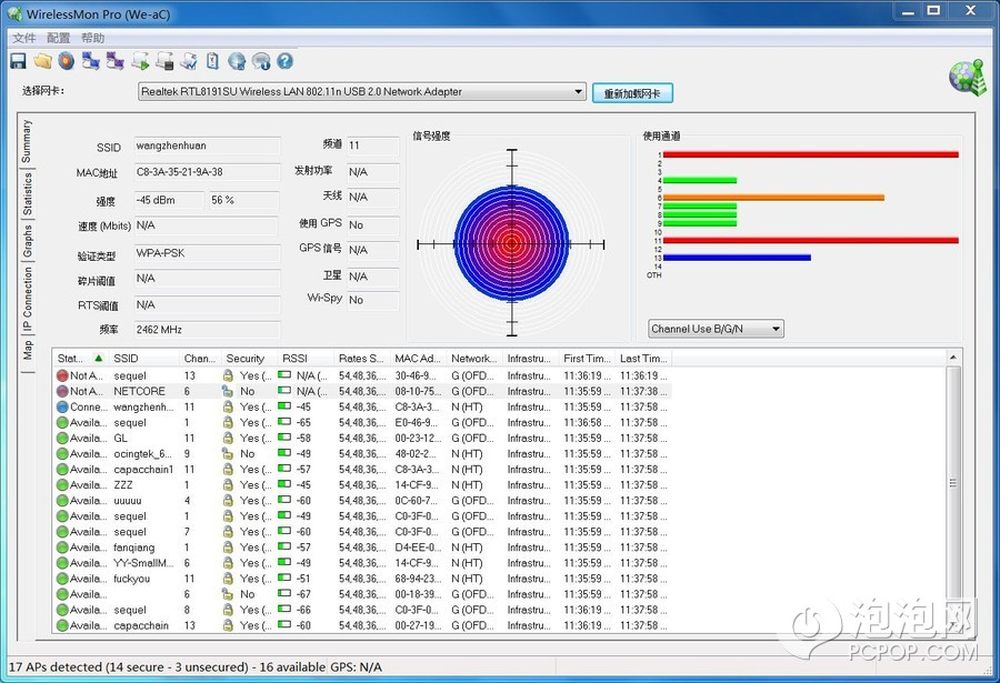This screenshot has width=1000, height=683.
Task: Open the 配置 menu
Action: click(59, 38)
